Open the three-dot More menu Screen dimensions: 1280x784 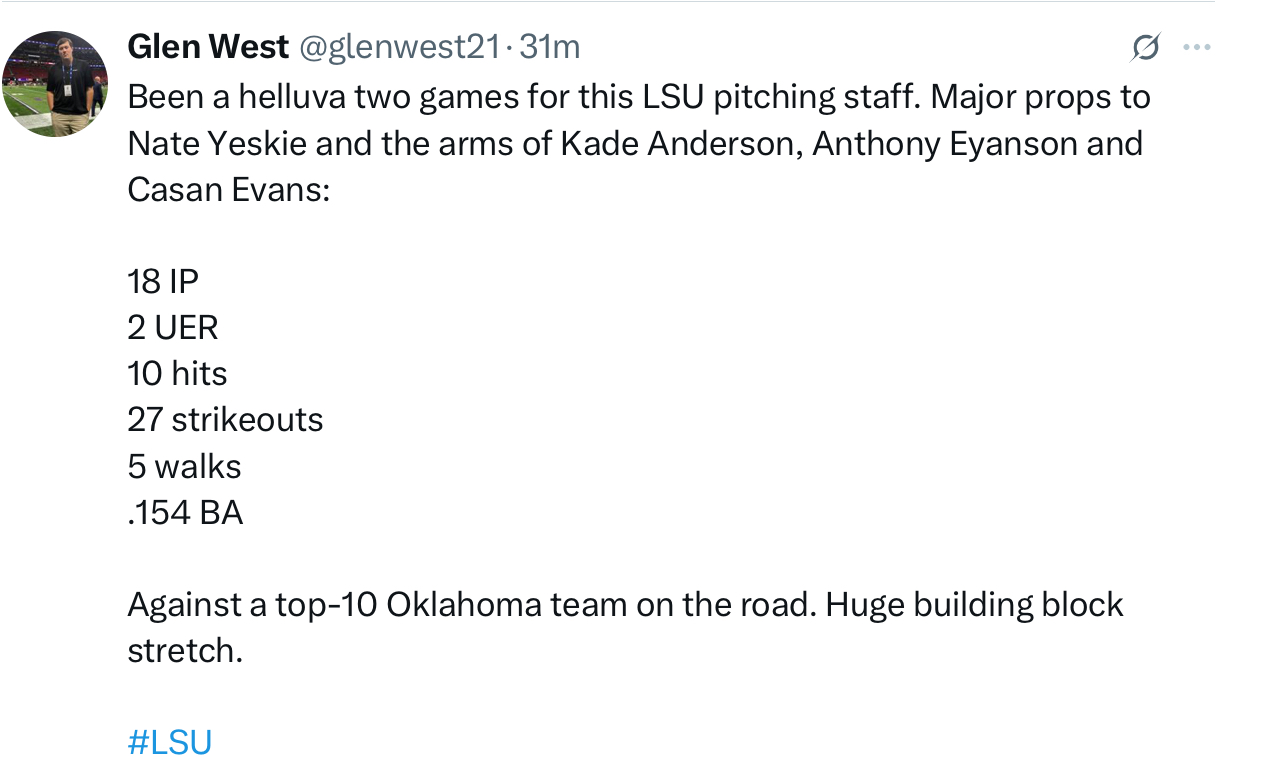[x=1196, y=47]
